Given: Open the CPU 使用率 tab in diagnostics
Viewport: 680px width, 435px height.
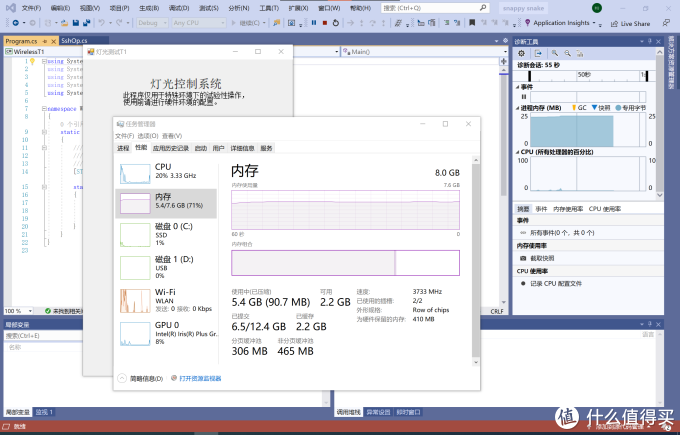Looking at the screenshot, I should tap(605, 209).
